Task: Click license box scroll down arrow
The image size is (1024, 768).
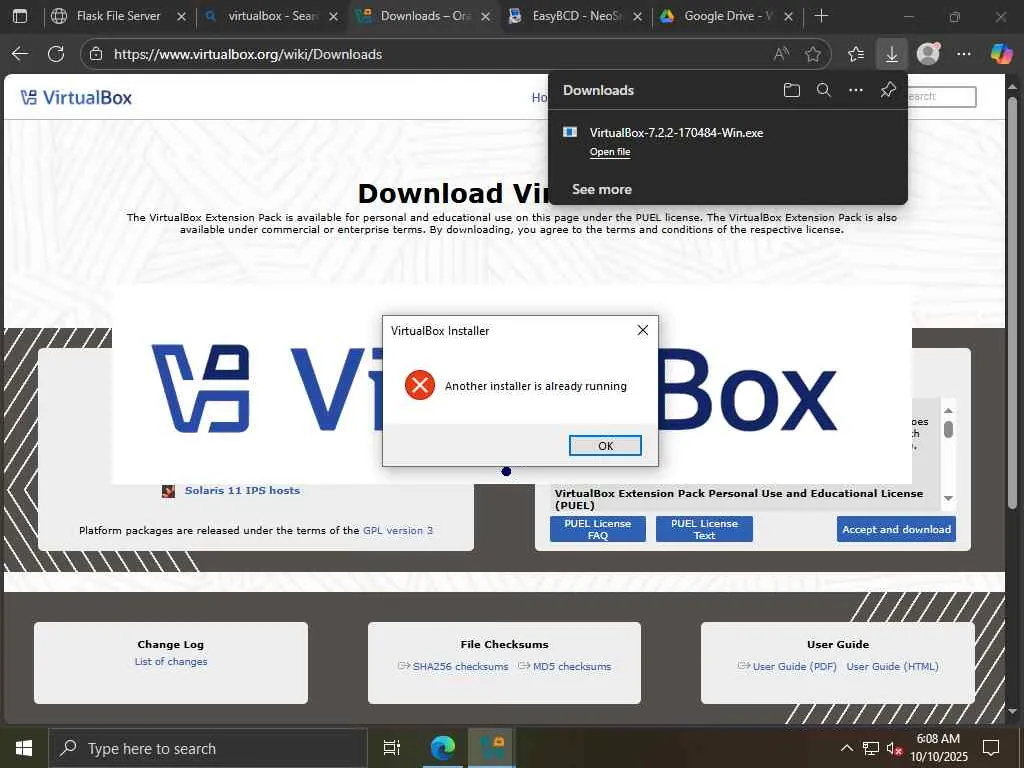Action: 948,498
